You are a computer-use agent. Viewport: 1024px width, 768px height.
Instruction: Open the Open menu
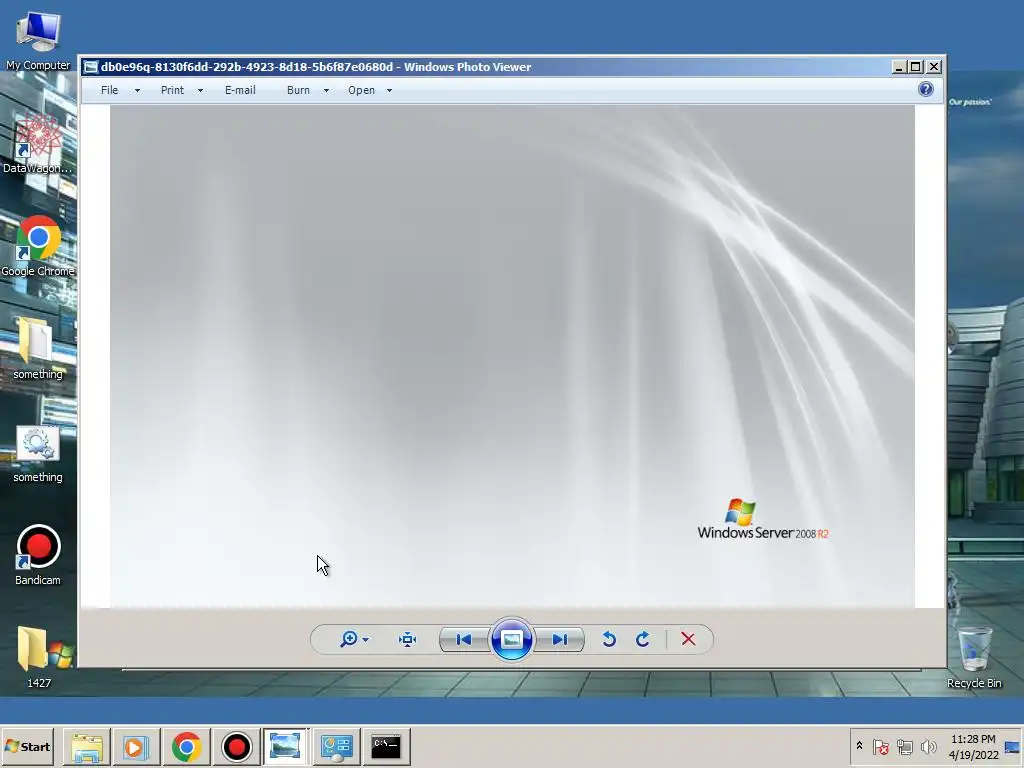tap(361, 90)
